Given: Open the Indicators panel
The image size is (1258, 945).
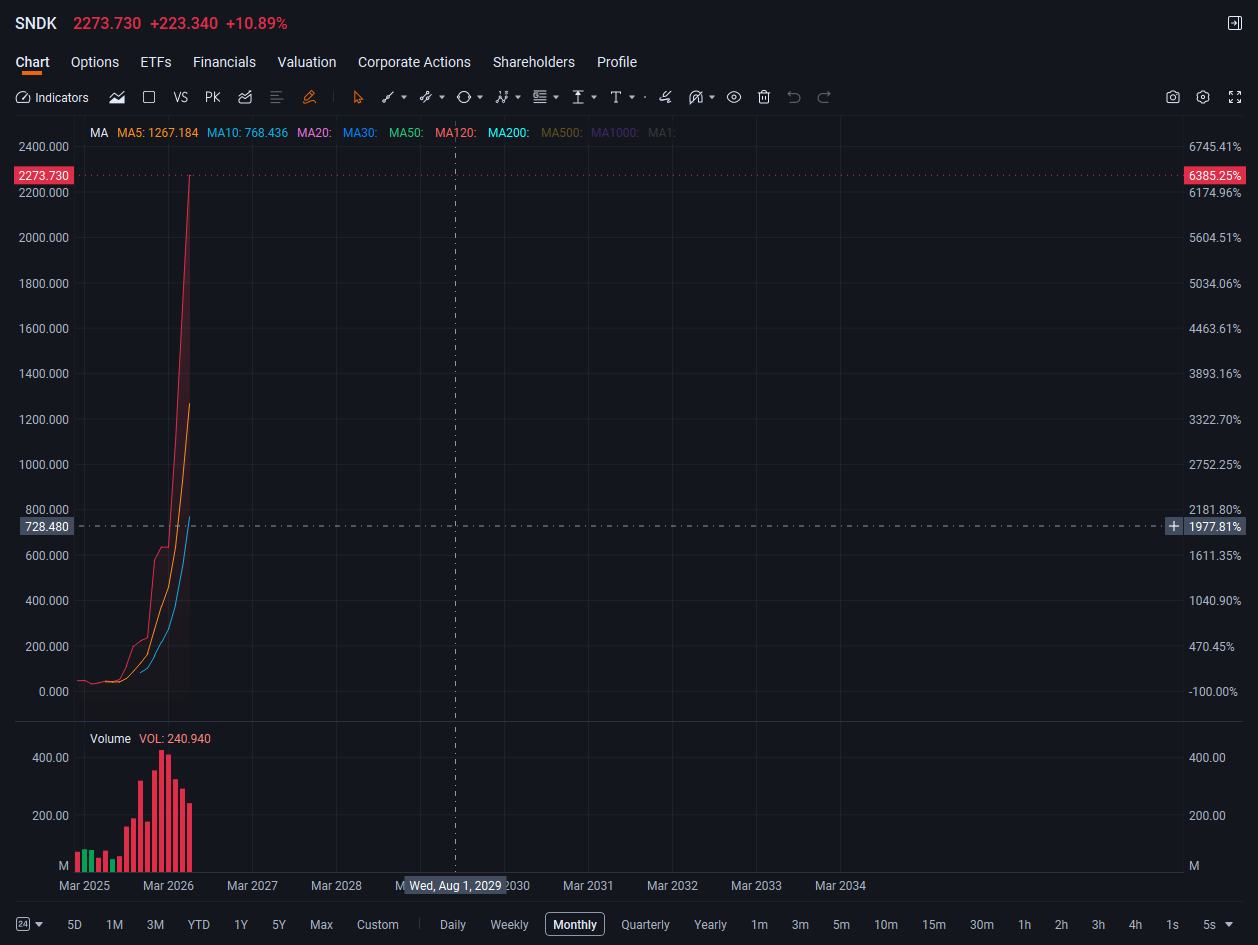Looking at the screenshot, I should point(53,97).
